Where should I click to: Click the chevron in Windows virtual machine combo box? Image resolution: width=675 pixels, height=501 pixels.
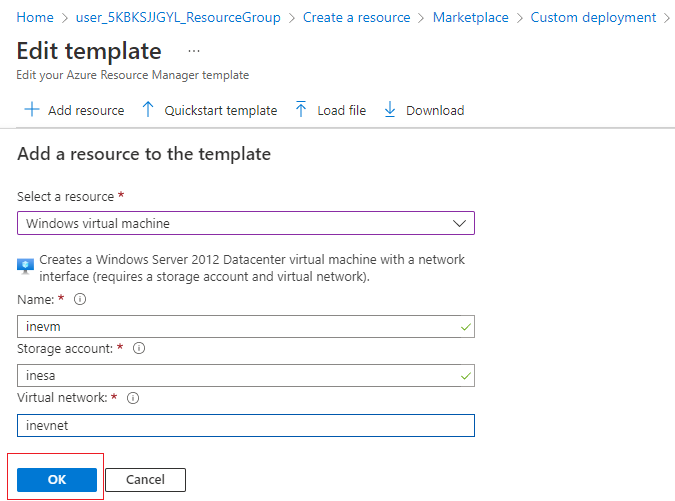pyautogui.click(x=459, y=223)
